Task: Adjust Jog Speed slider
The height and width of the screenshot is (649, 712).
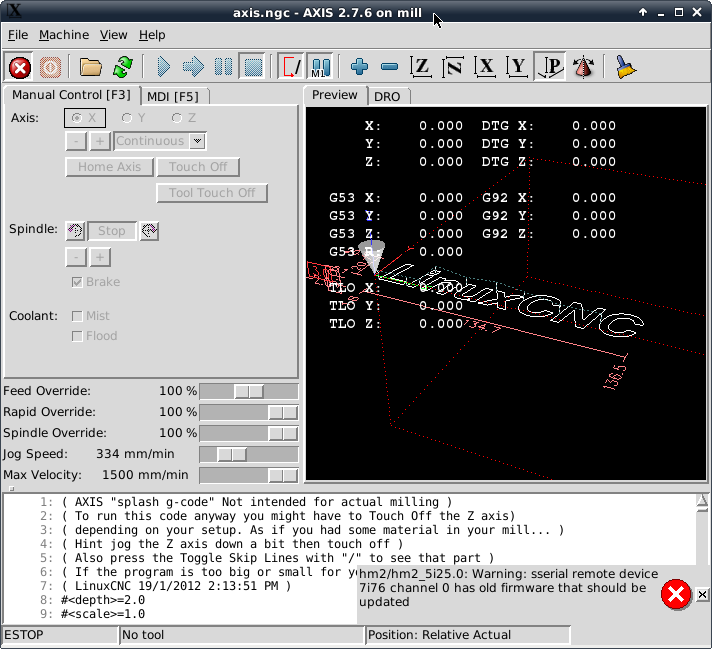Action: [249, 454]
